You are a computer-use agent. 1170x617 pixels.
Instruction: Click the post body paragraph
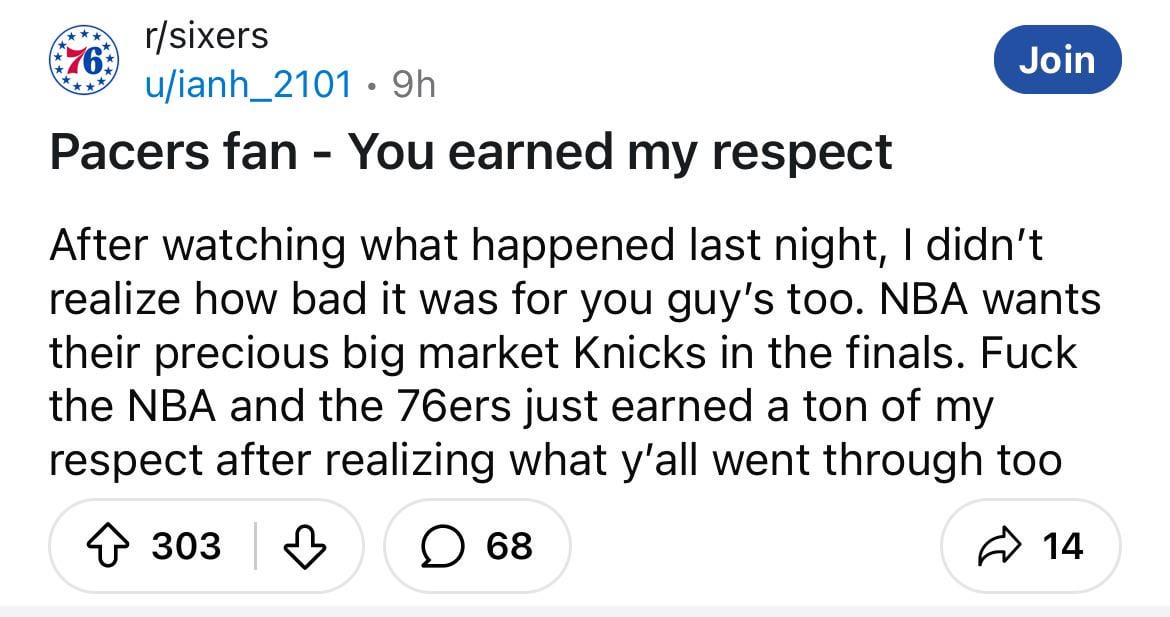tap(575, 352)
